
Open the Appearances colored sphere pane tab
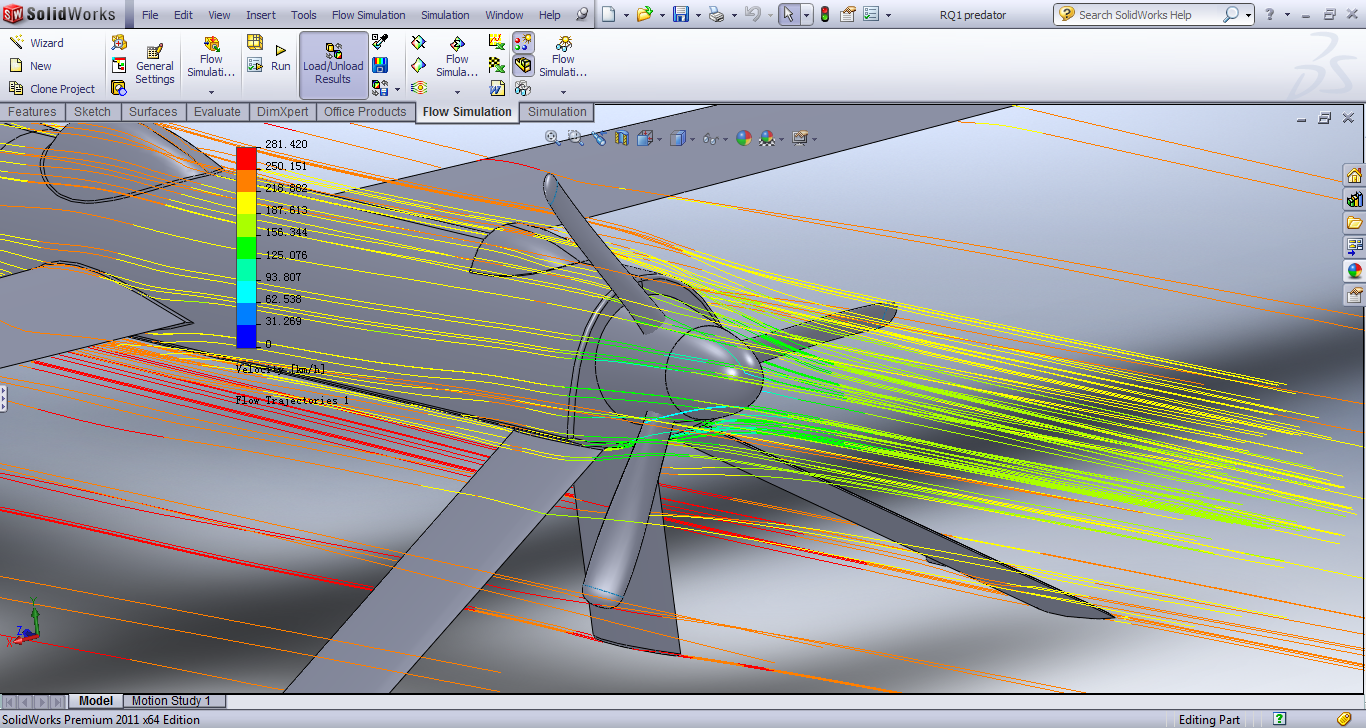(x=1355, y=271)
